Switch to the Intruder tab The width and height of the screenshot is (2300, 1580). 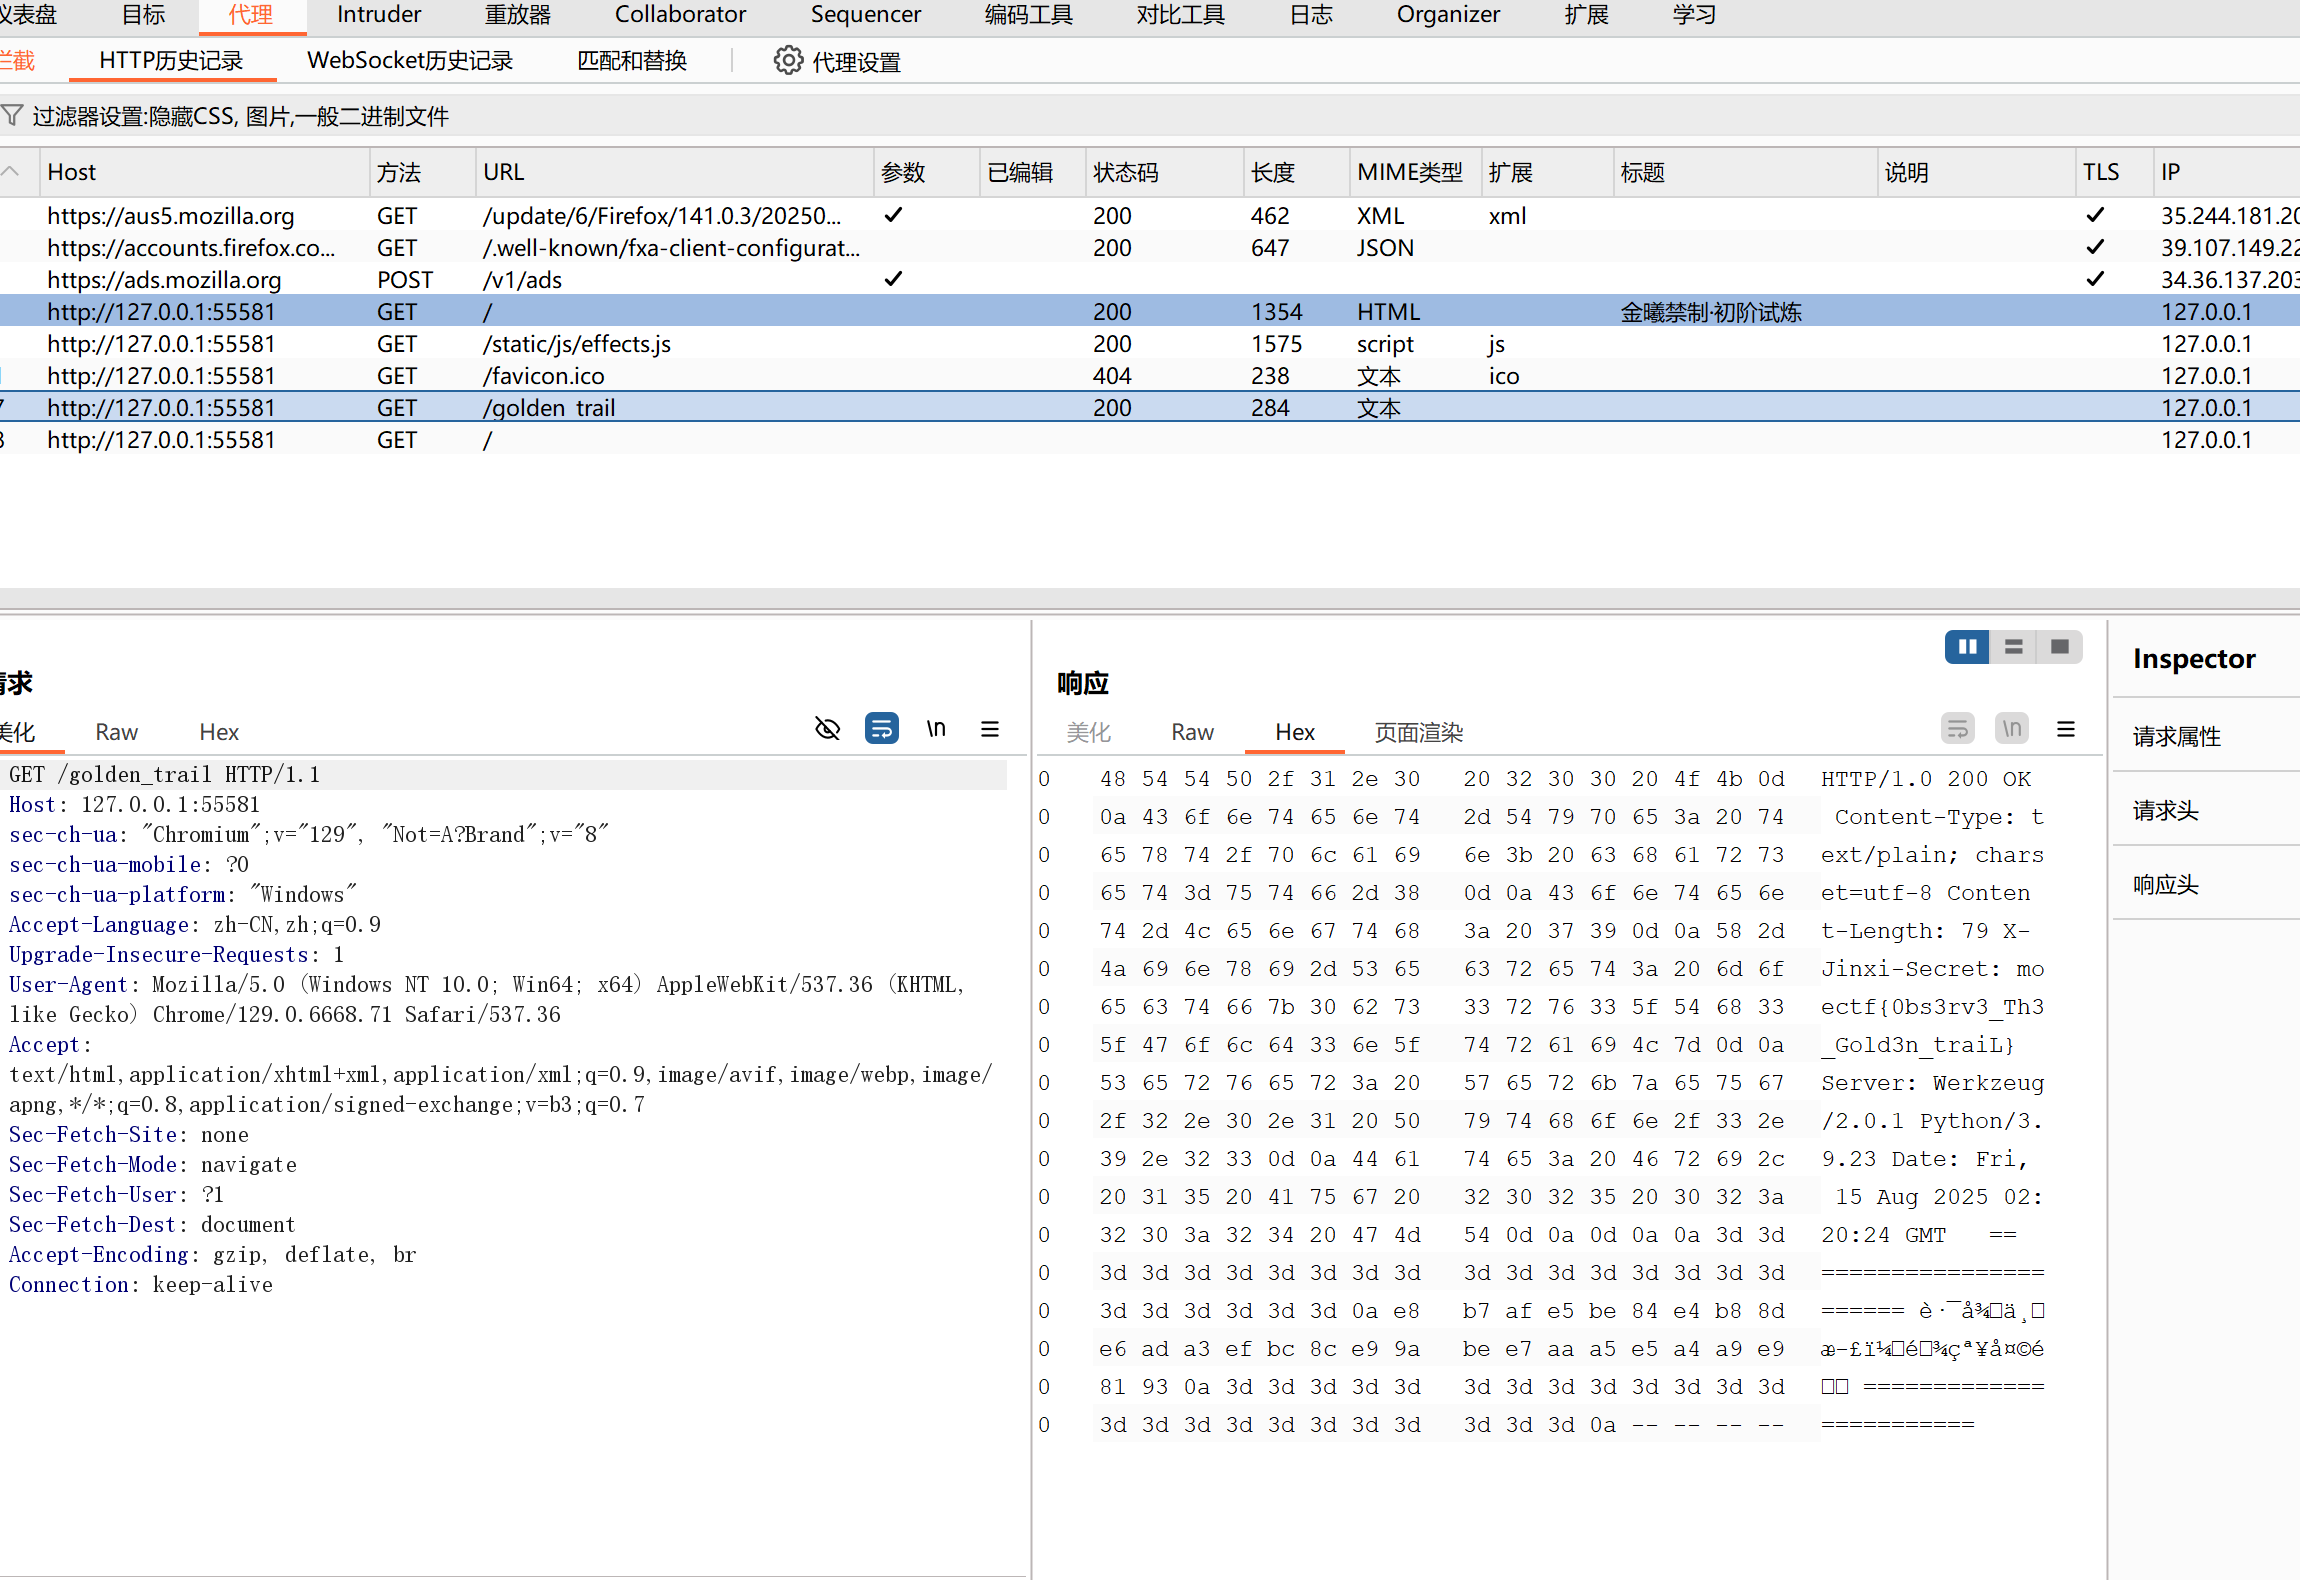(379, 15)
